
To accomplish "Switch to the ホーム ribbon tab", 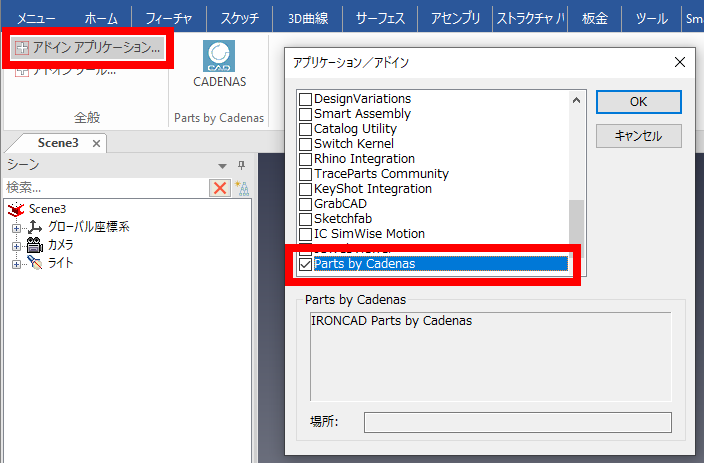I will (101, 19).
